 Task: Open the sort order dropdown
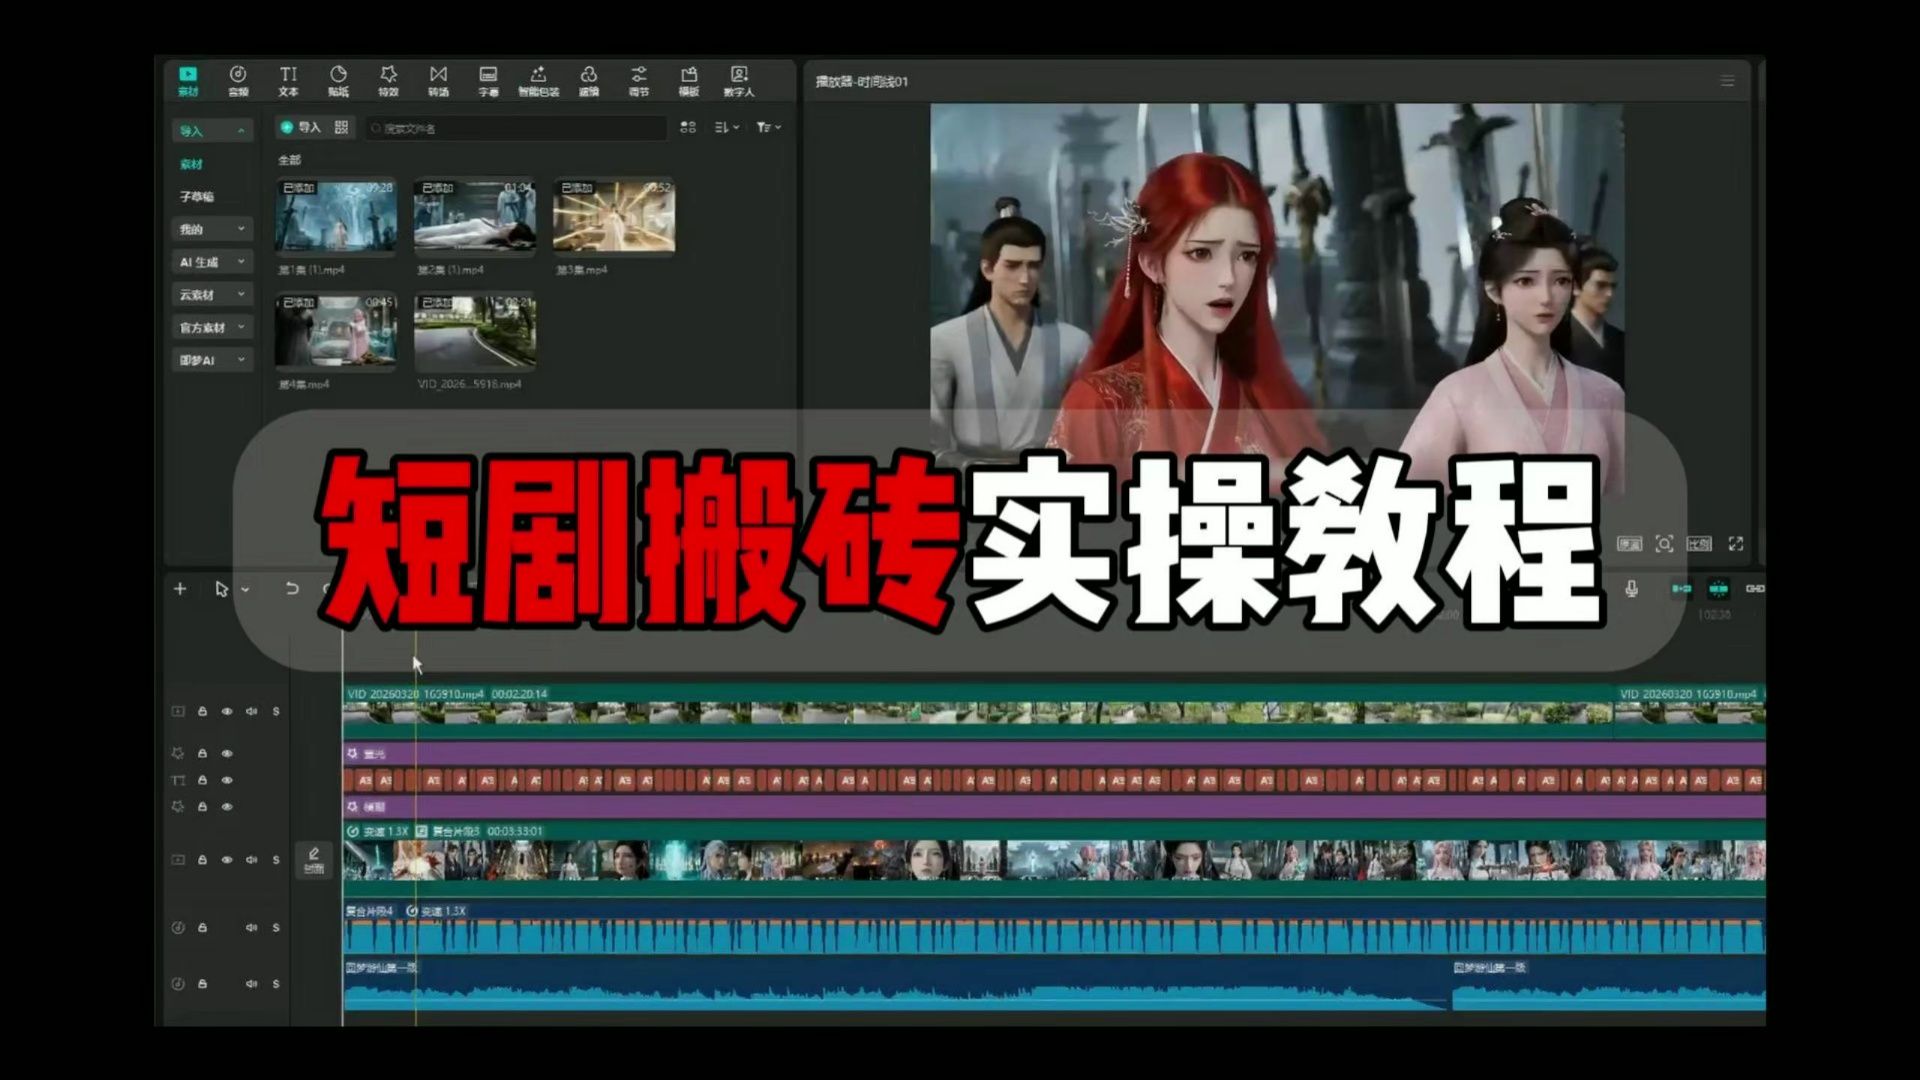pyautogui.click(x=727, y=127)
